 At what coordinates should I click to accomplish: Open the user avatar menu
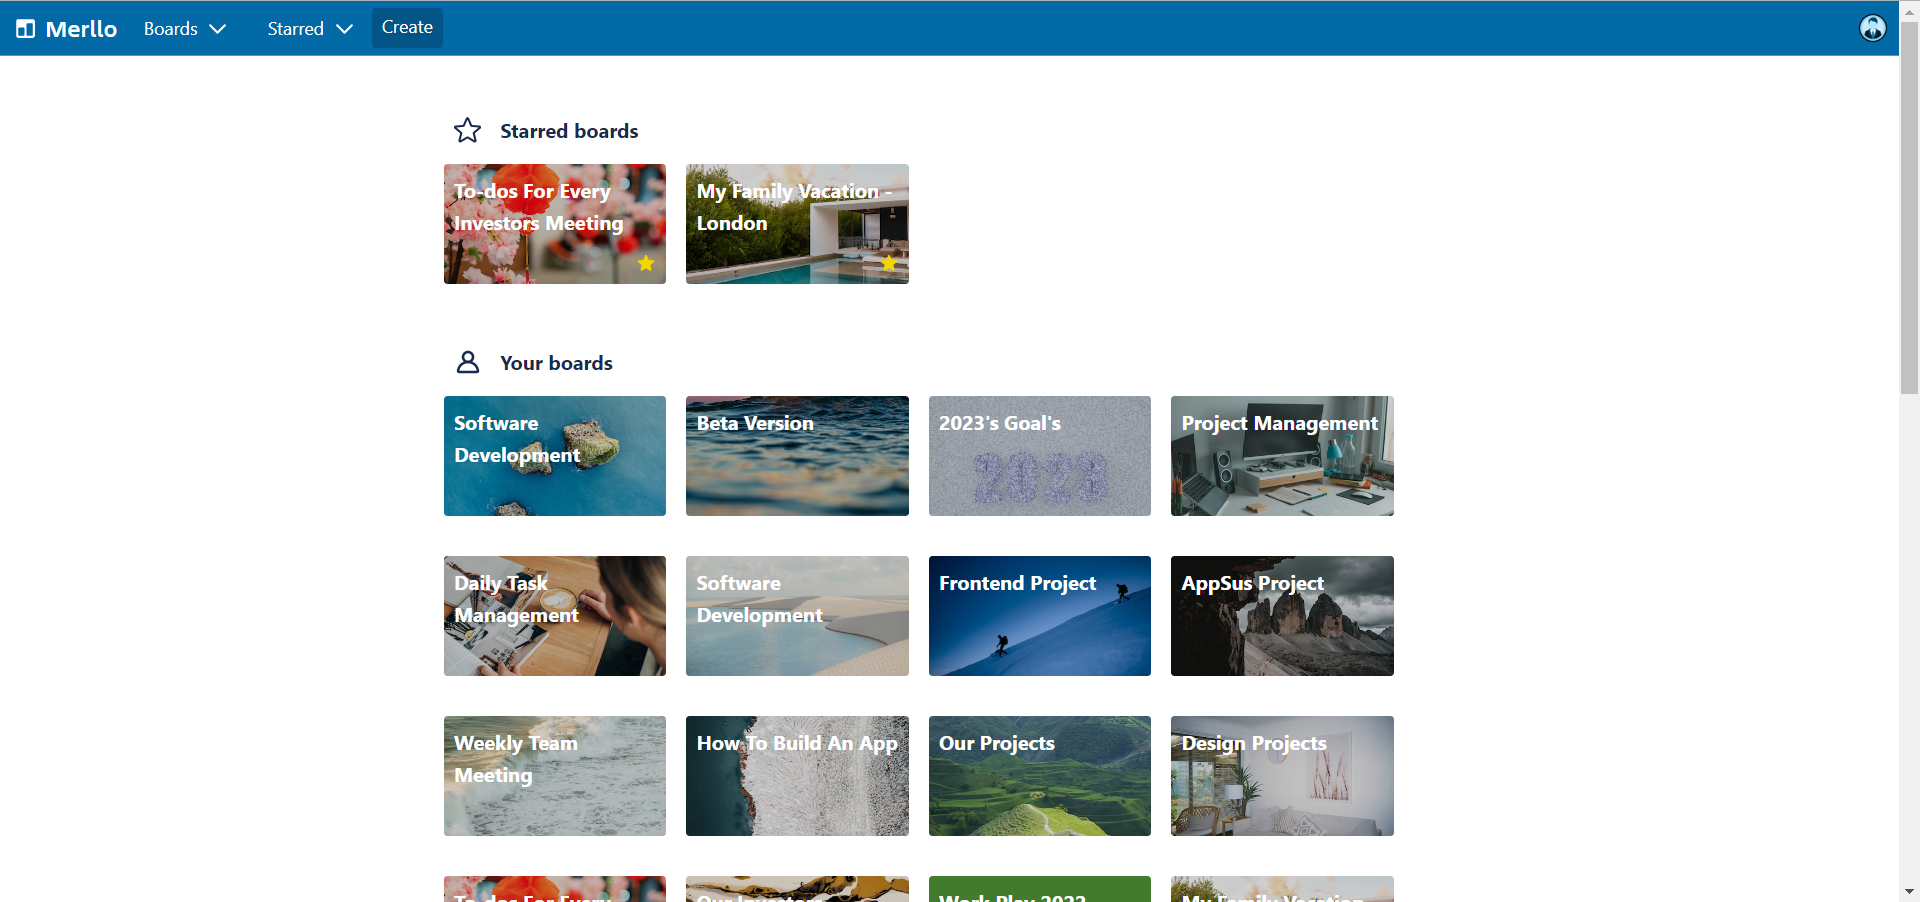[1872, 28]
